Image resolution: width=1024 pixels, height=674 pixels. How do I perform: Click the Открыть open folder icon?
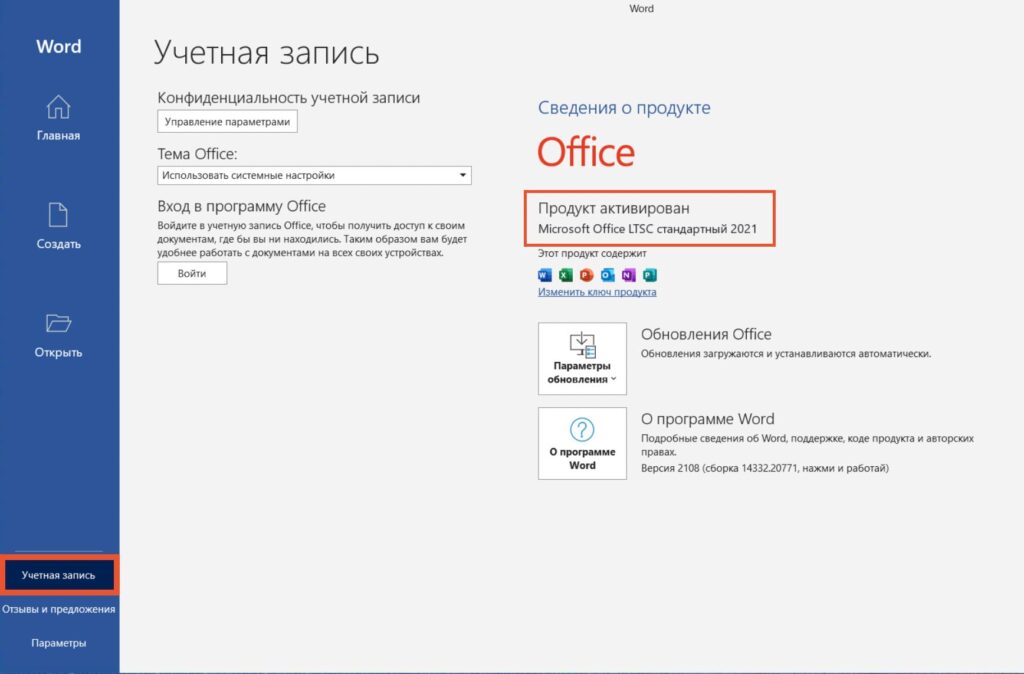[x=58, y=323]
